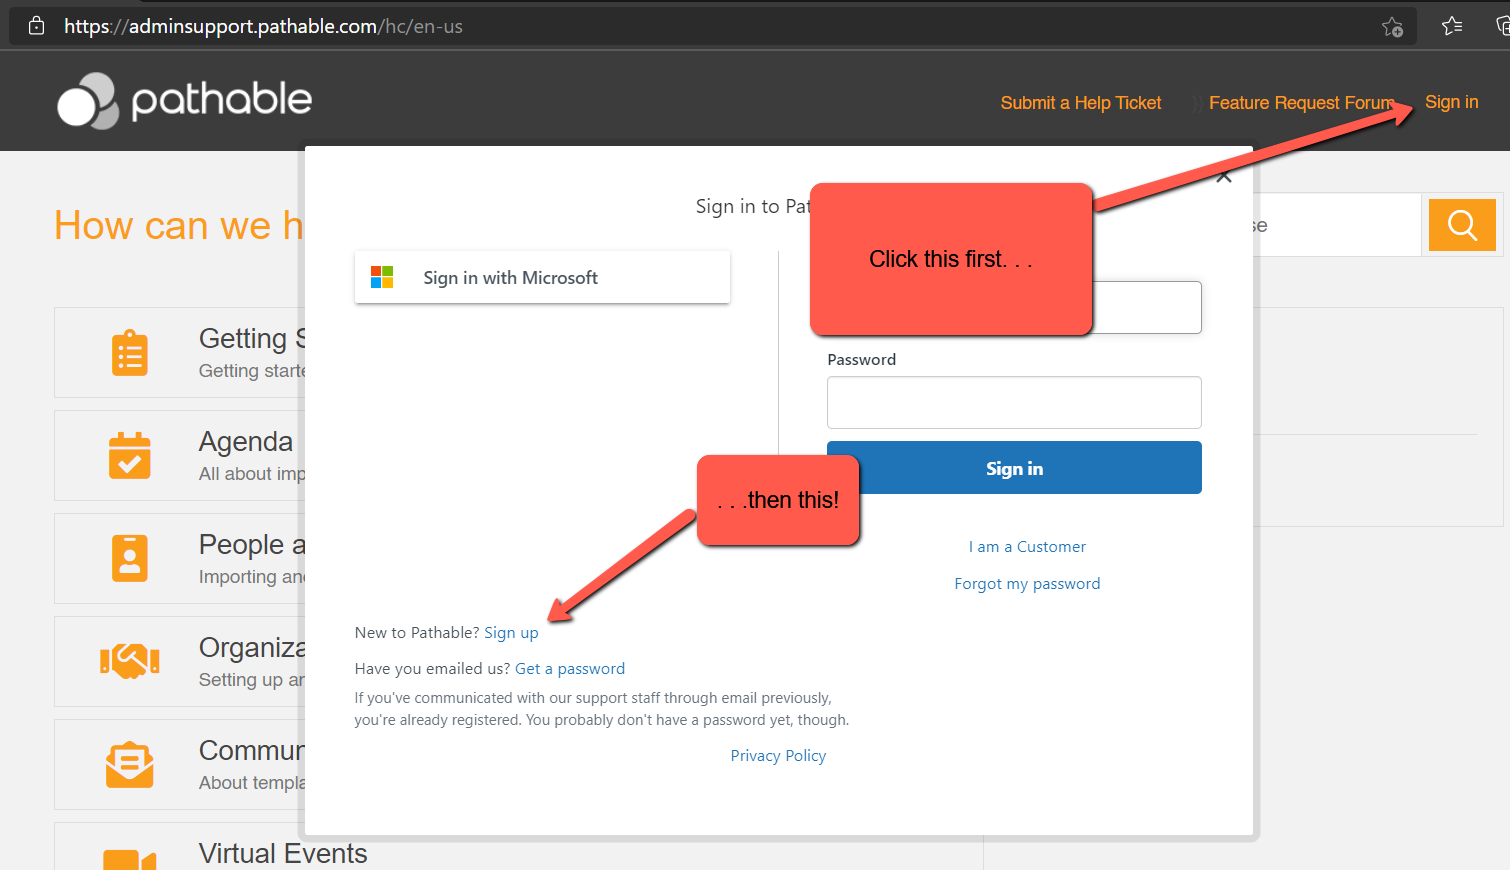Click the browser address bar URL
1510x870 pixels.
pos(263,26)
